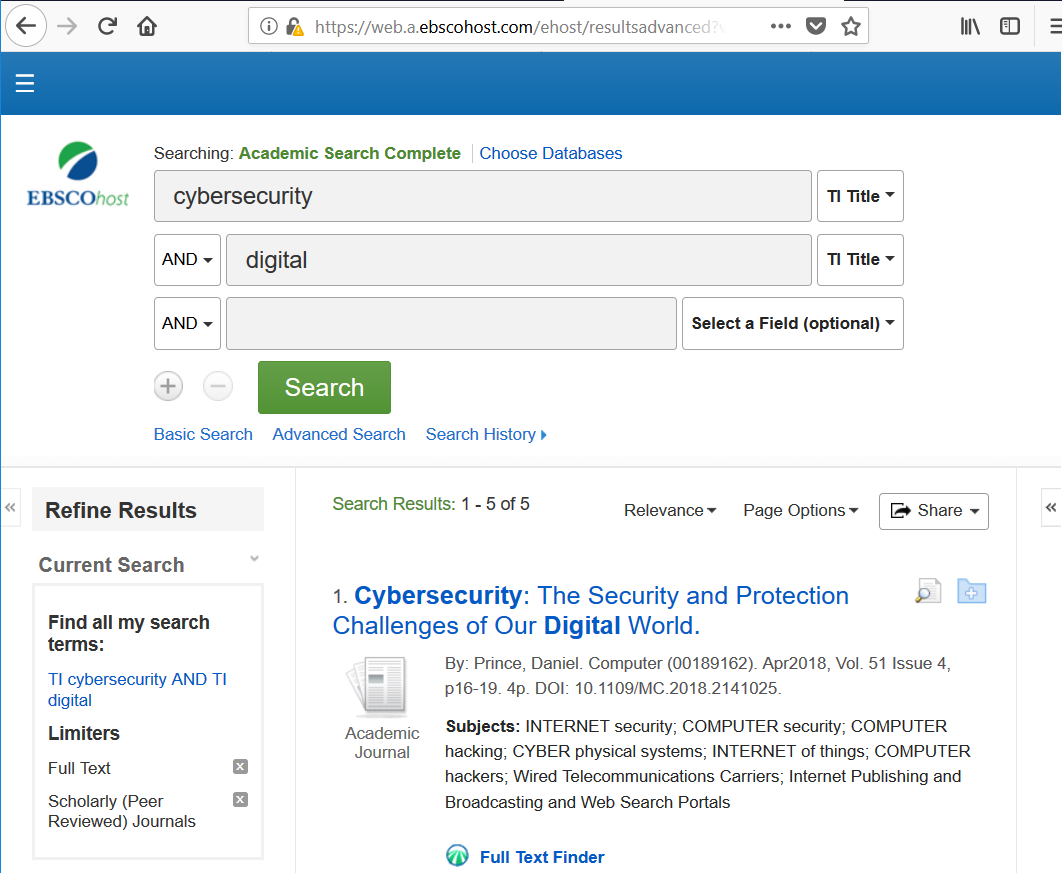Open the Page Options menu
This screenshot has height=873, width=1062.
(800, 510)
